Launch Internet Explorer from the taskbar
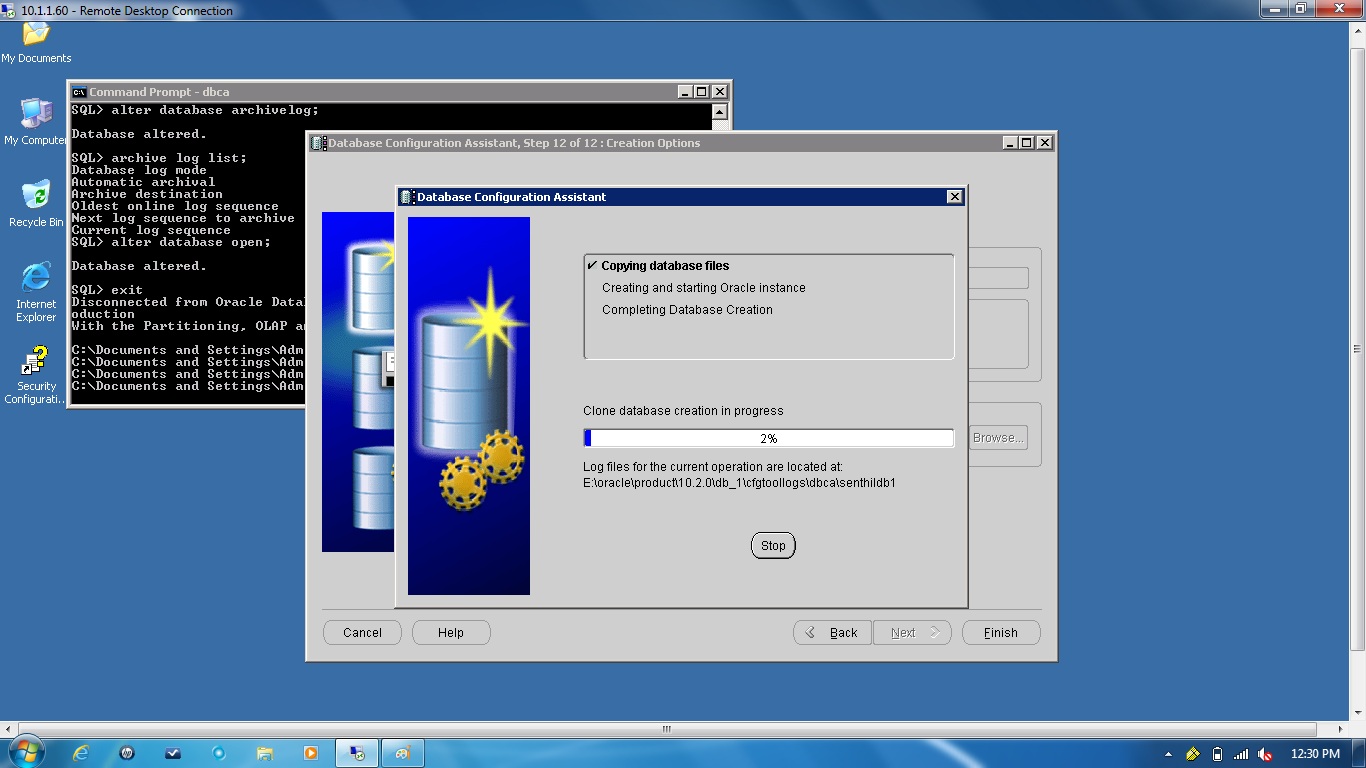This screenshot has width=1366, height=768. (81, 752)
